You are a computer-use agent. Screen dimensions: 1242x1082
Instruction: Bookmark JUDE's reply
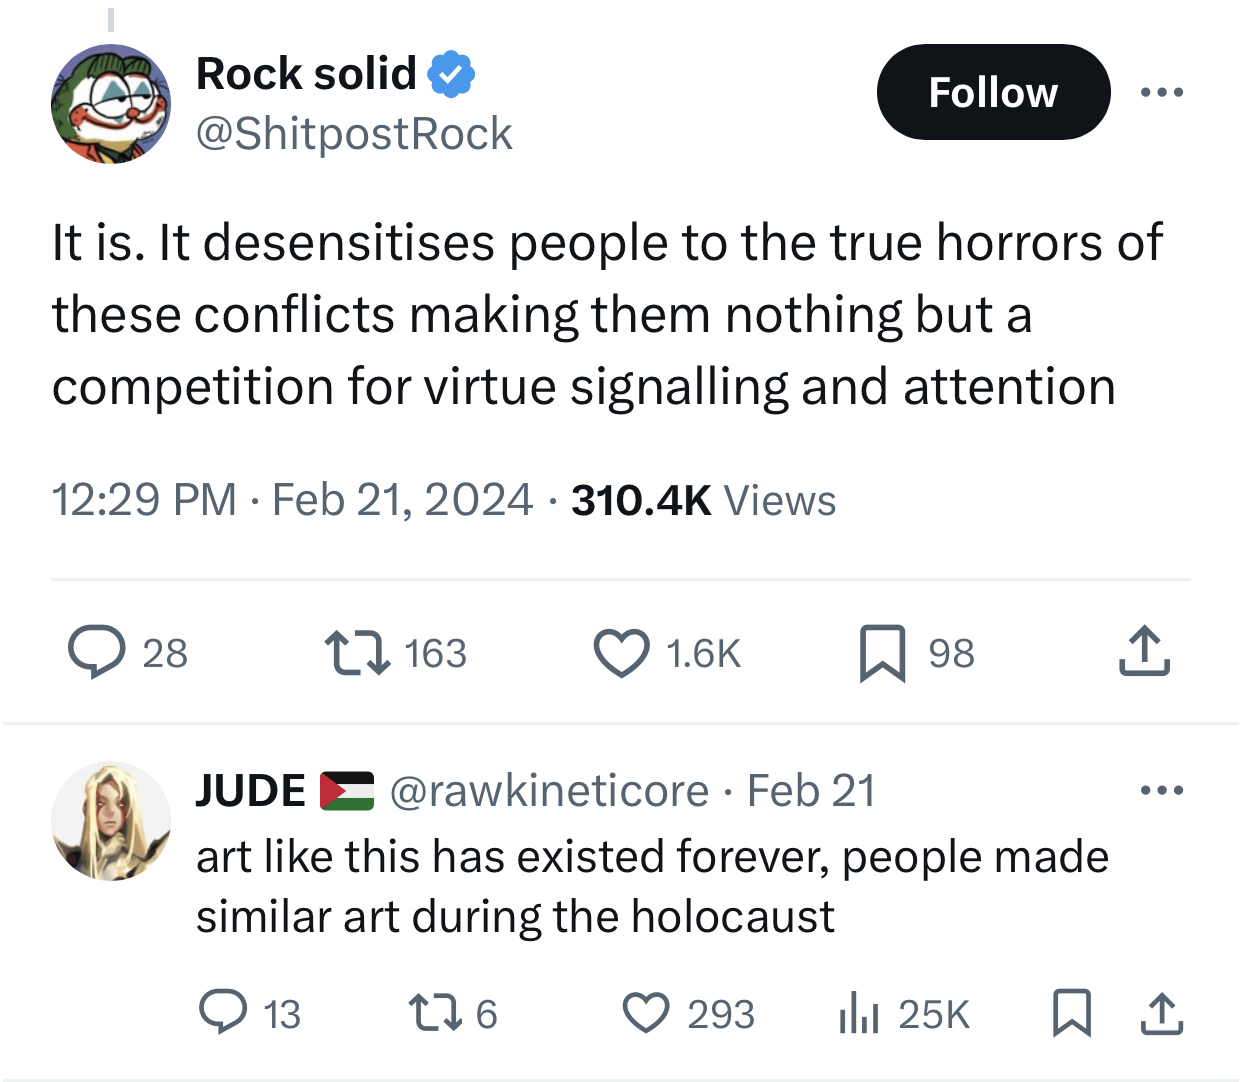(1071, 1012)
